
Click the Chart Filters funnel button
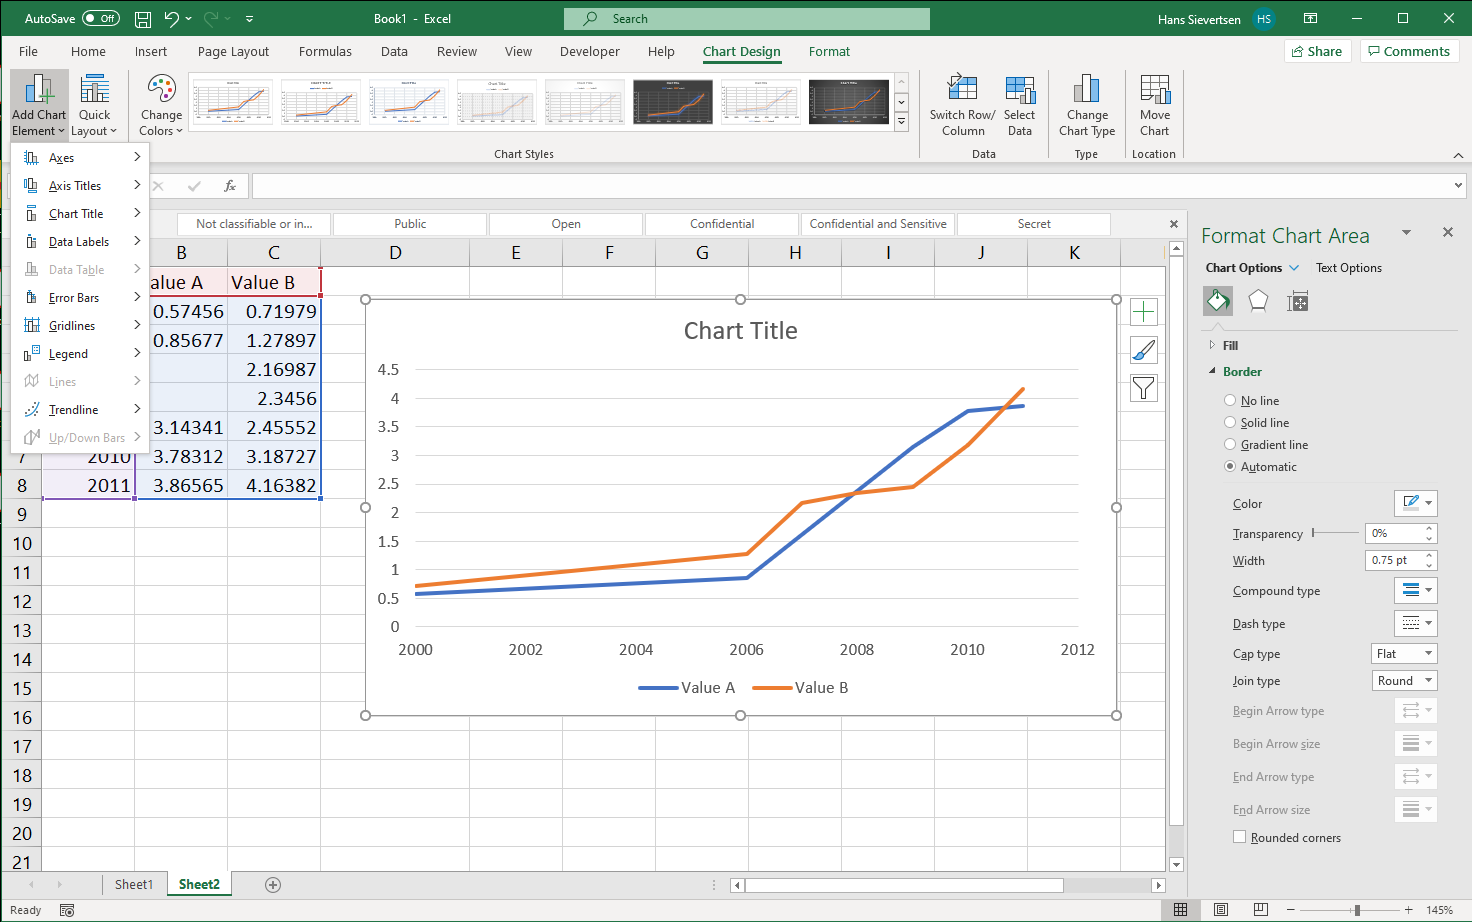coord(1144,388)
